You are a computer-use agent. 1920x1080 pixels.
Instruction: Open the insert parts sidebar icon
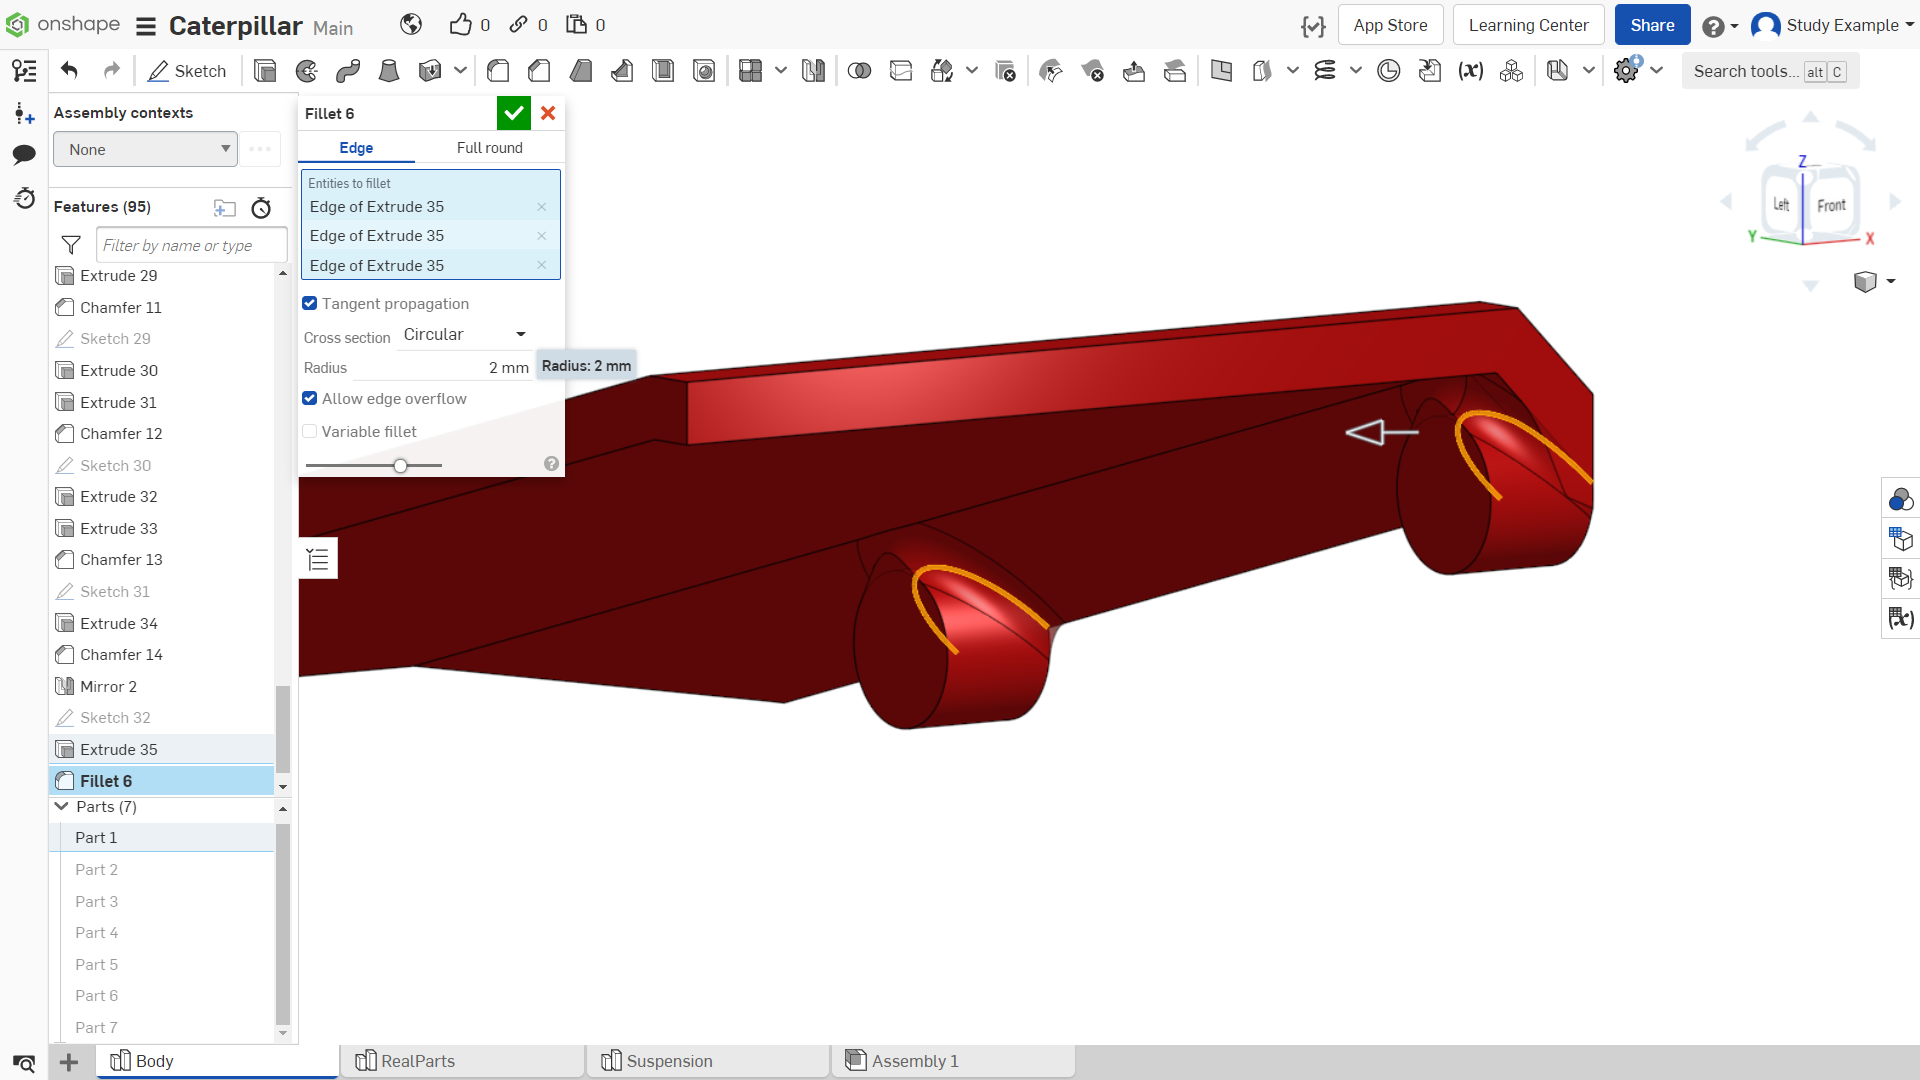24,113
